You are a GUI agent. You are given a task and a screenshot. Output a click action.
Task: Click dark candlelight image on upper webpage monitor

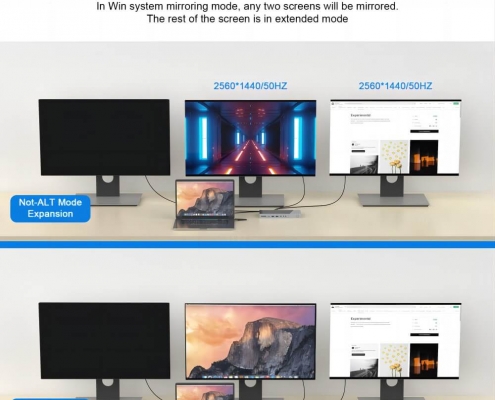click(424, 157)
